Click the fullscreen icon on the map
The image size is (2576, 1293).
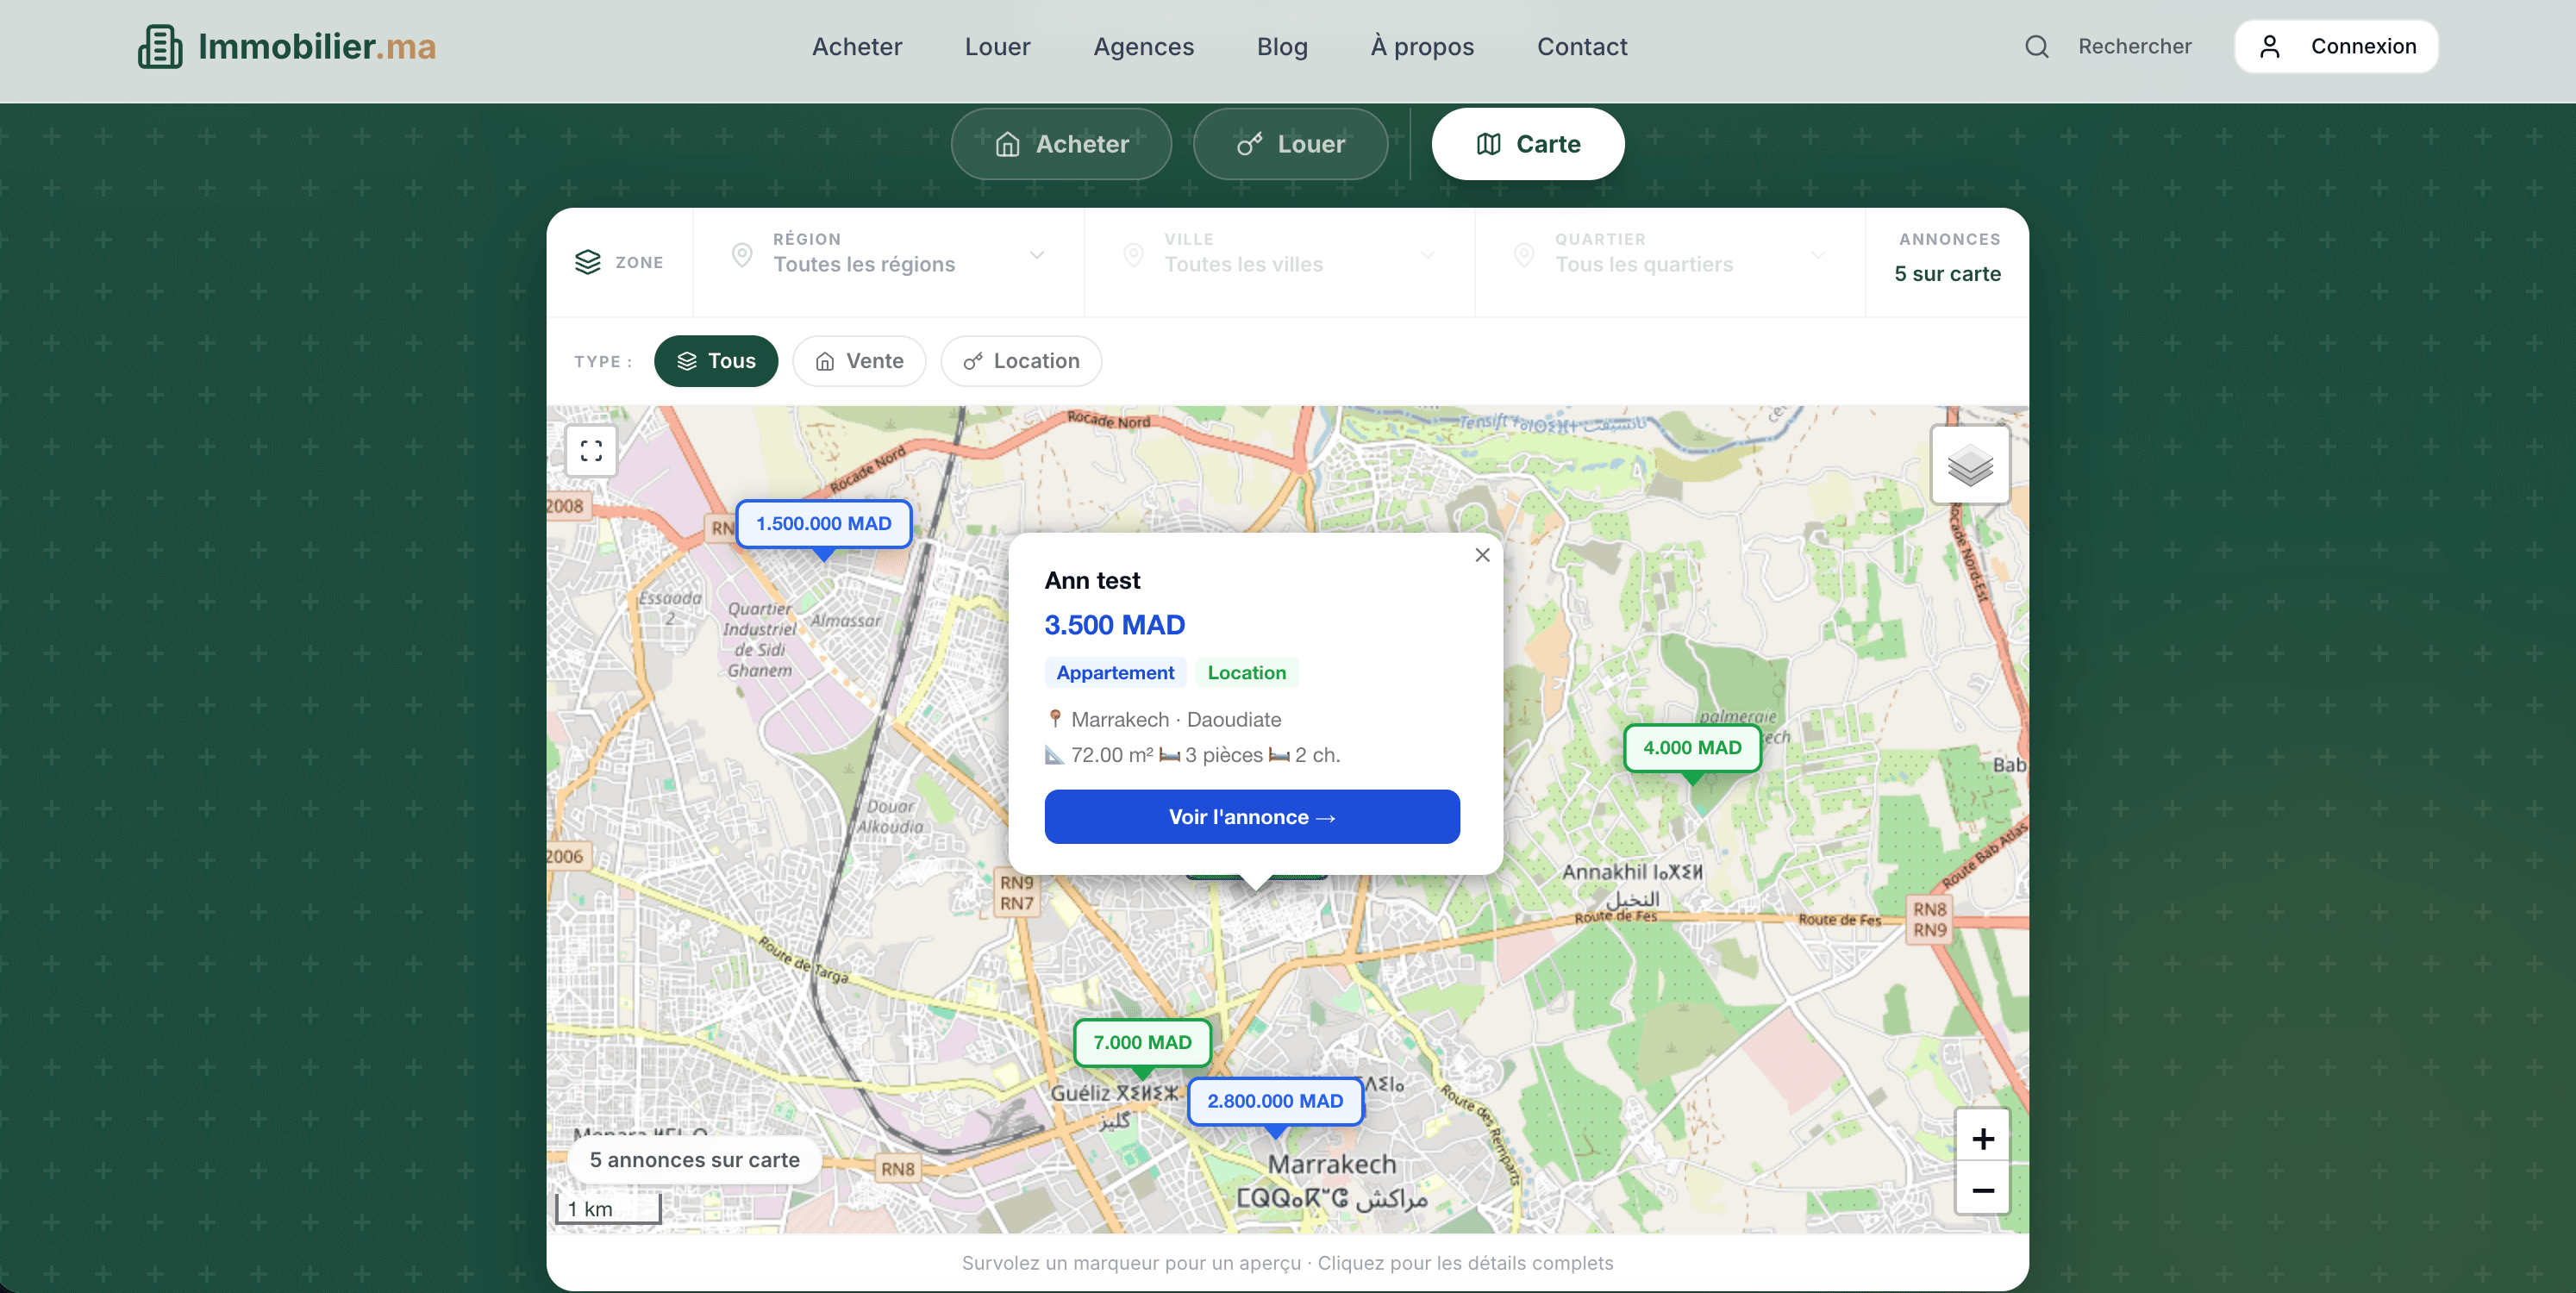590,451
